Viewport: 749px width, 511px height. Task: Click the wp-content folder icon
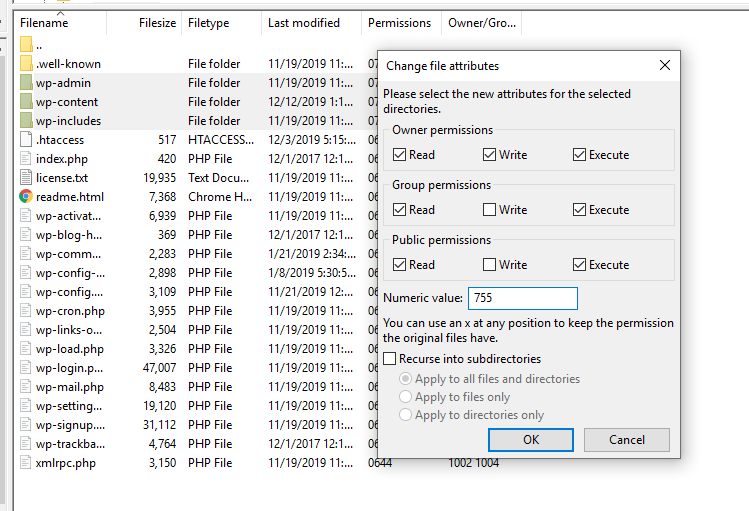click(x=26, y=102)
